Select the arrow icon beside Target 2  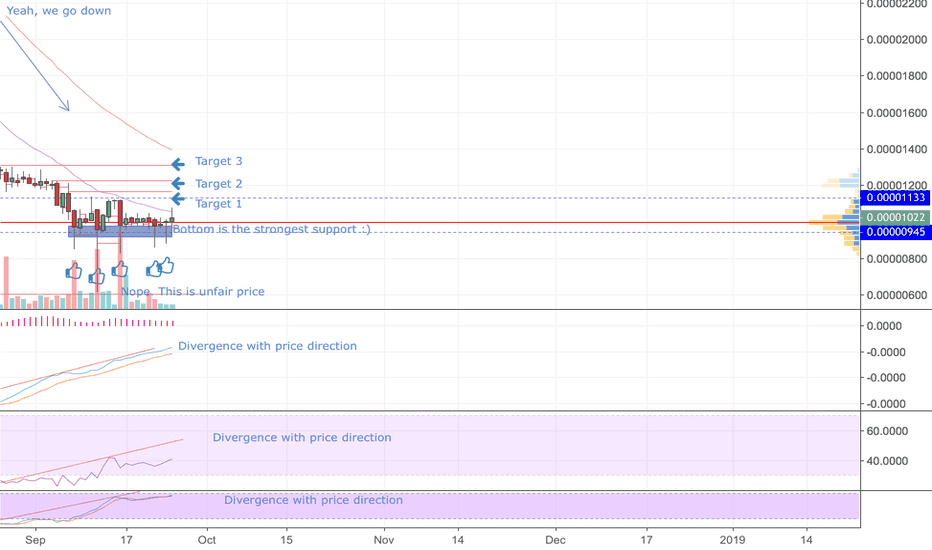point(178,184)
